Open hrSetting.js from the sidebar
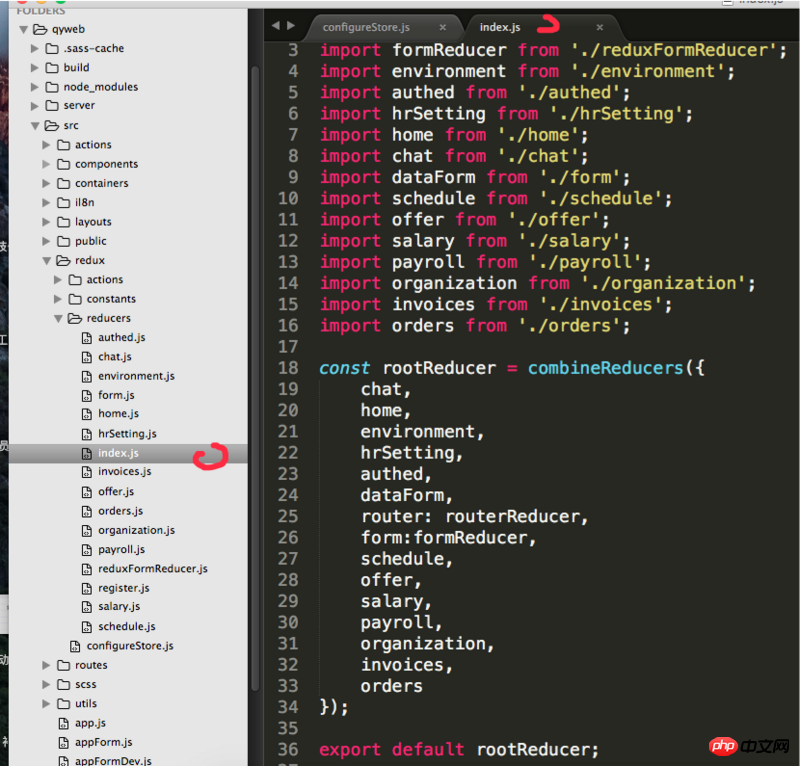This screenshot has height=766, width=800. (x=127, y=434)
